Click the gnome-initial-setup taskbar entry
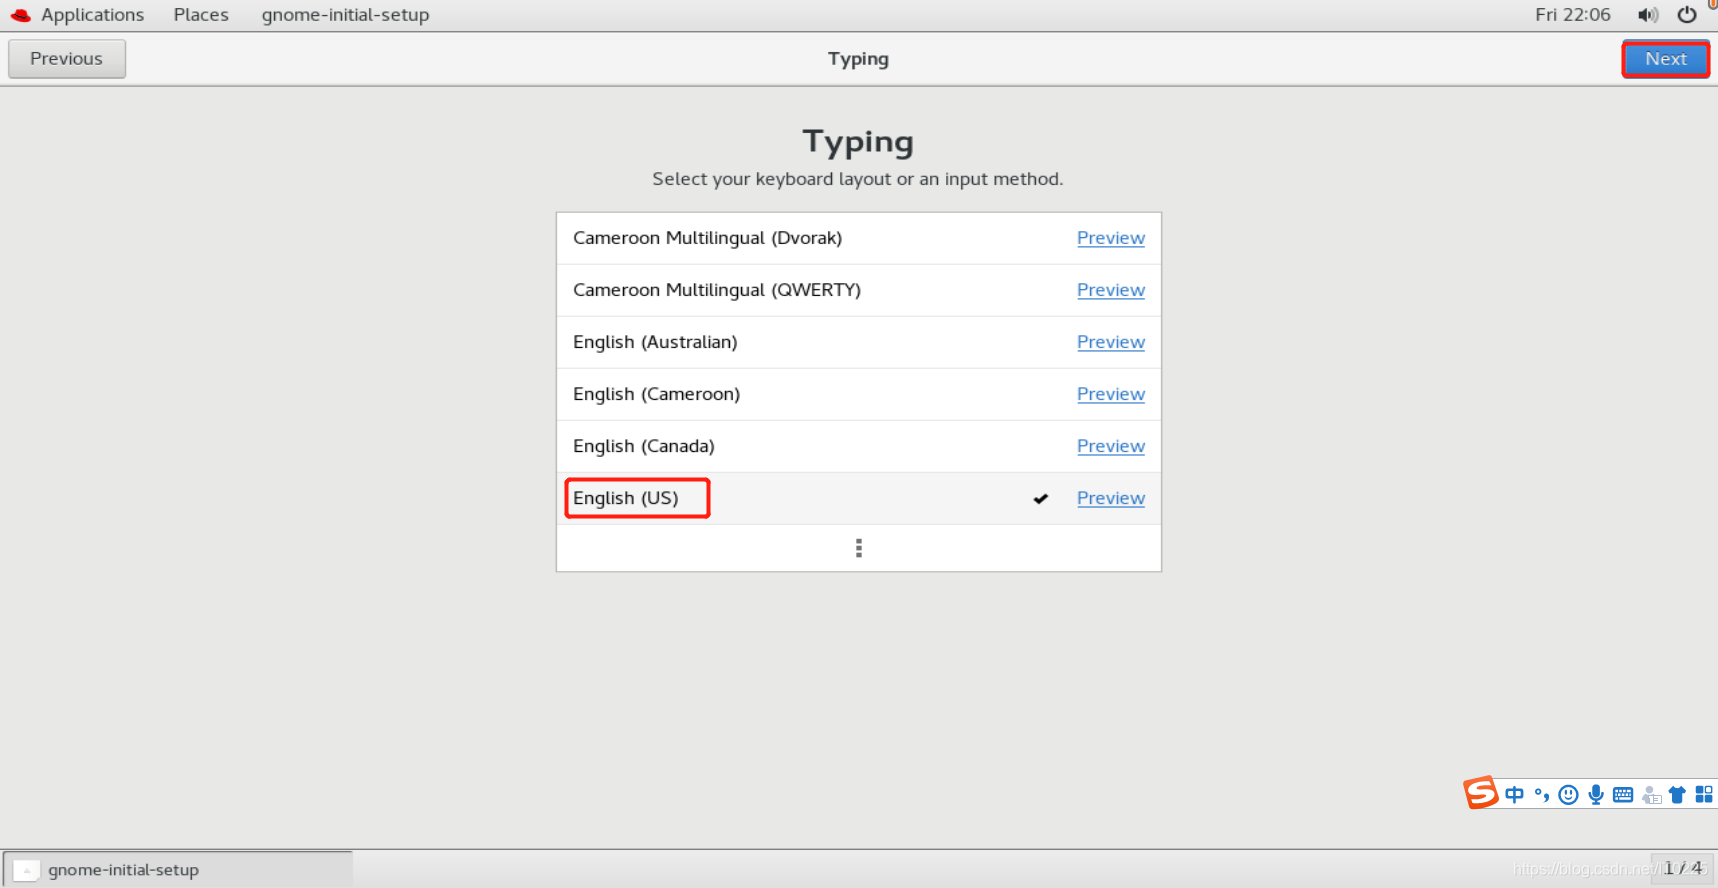This screenshot has height=888, width=1718. (178, 870)
